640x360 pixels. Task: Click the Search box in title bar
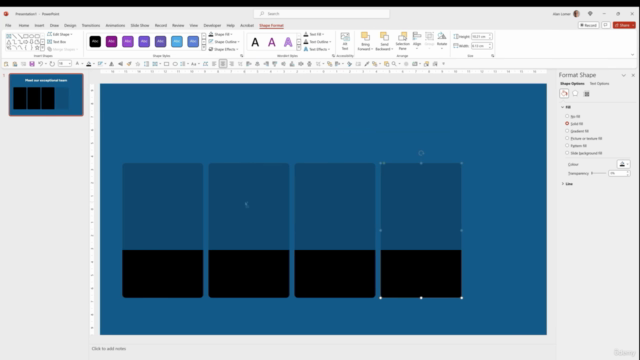(x=321, y=13)
